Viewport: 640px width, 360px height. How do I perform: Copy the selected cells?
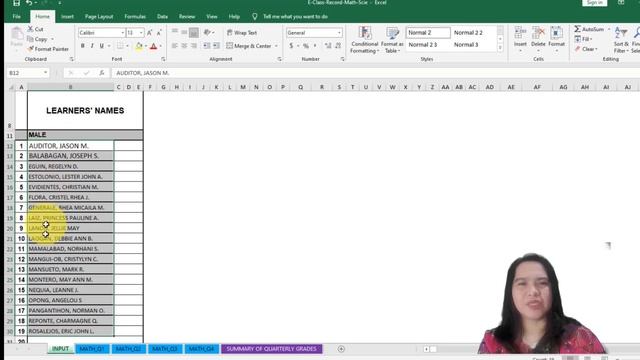coord(37,39)
